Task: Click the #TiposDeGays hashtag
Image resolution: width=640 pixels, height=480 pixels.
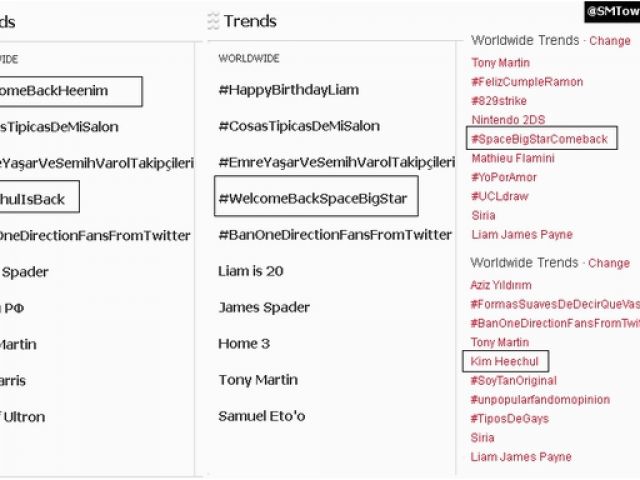Action: [509, 418]
